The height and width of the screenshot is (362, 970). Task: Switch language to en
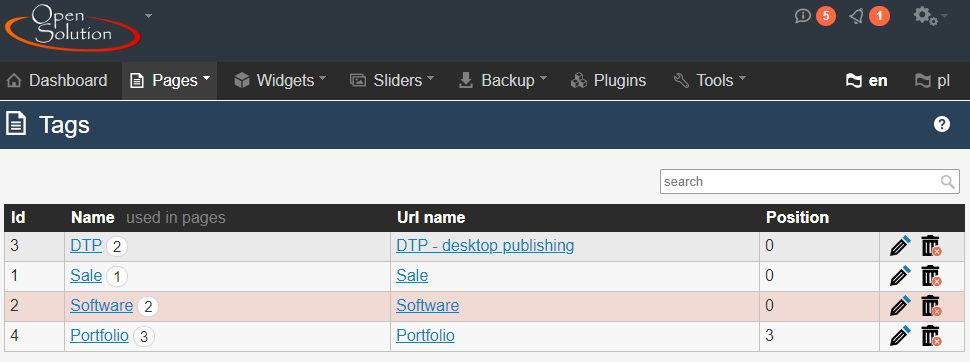pos(866,80)
